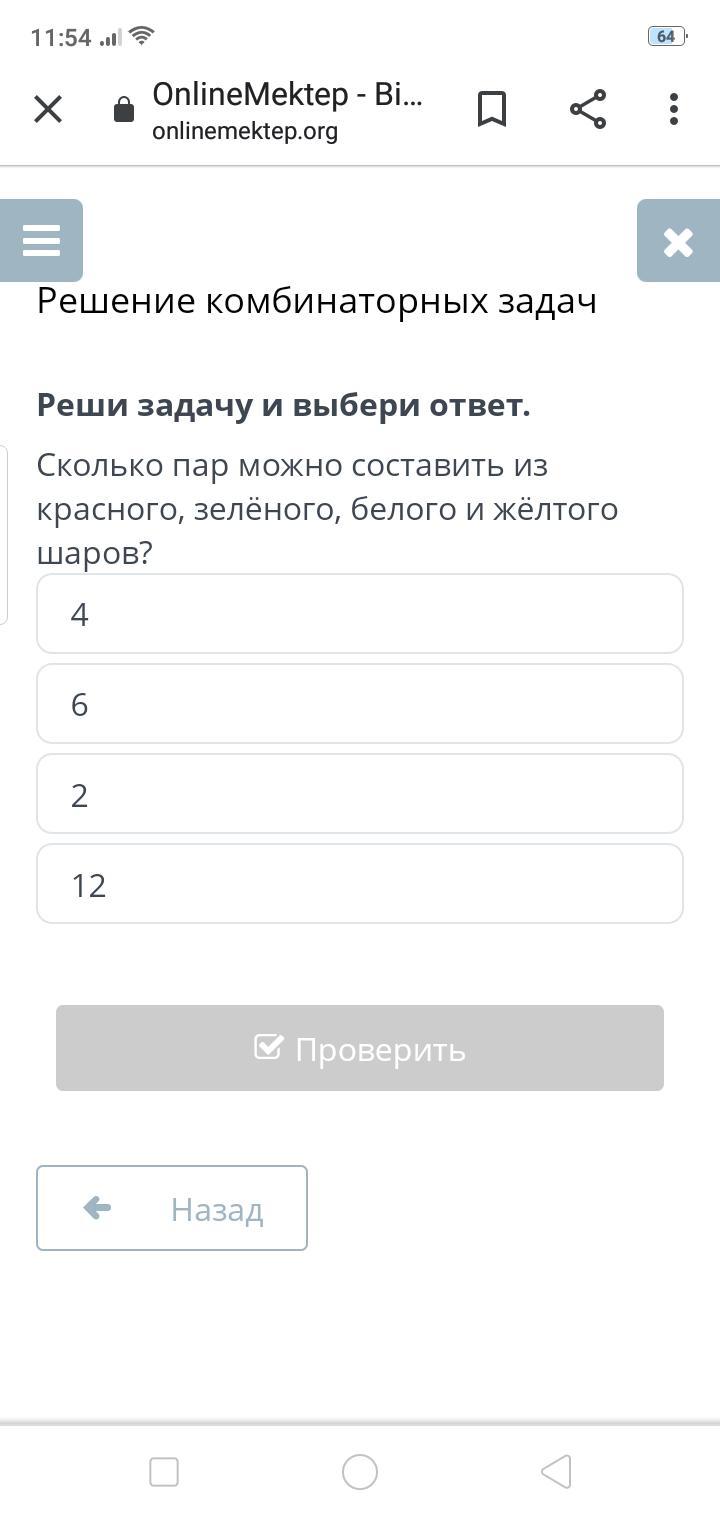Bookmark this page
This screenshot has height=1520, width=720.
(x=491, y=109)
